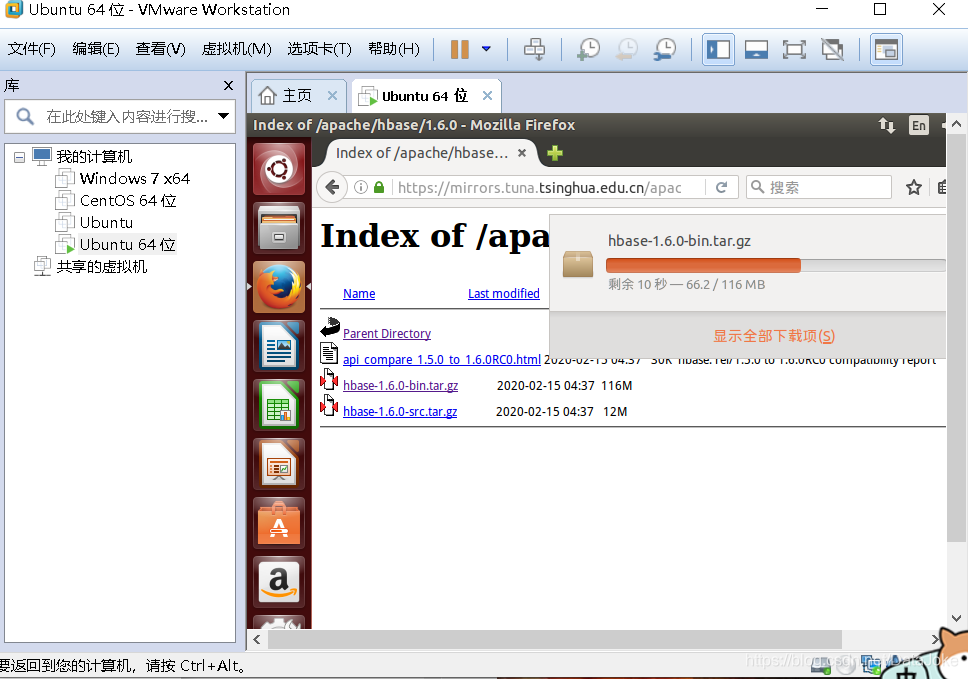Open api_compare_1.5.0_to_1.6.0RC0.html link
Viewport: 968px width, 679px height.
441,359
